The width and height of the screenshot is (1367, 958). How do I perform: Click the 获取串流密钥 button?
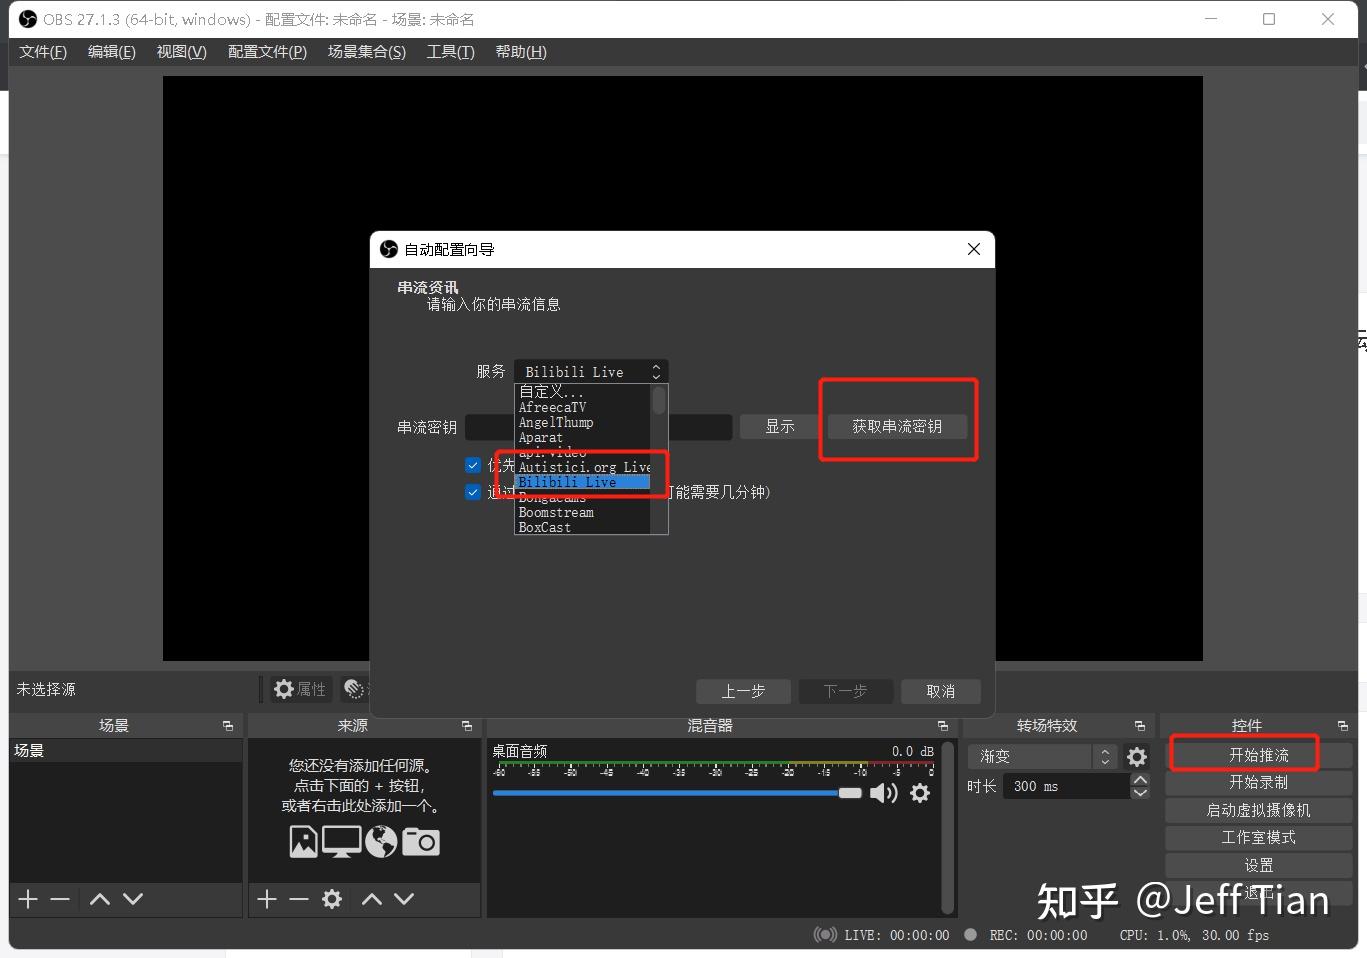click(x=897, y=427)
